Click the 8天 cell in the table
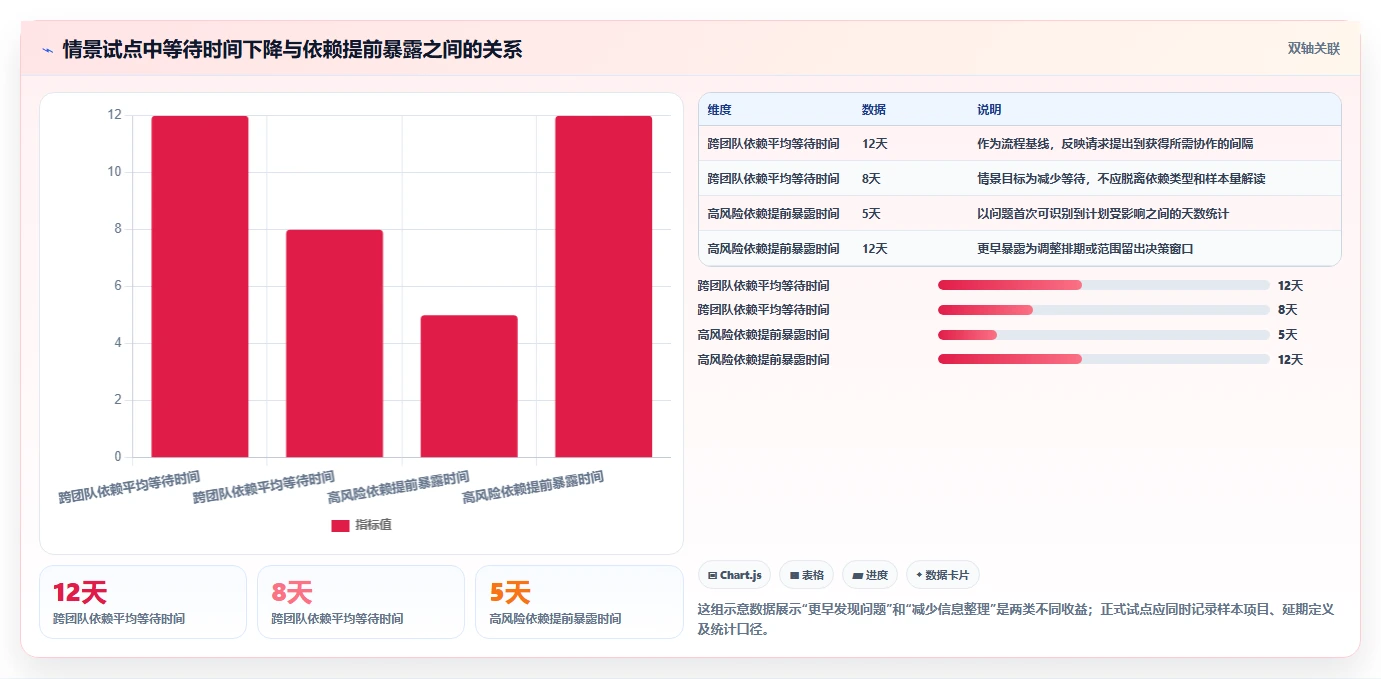 click(x=871, y=179)
